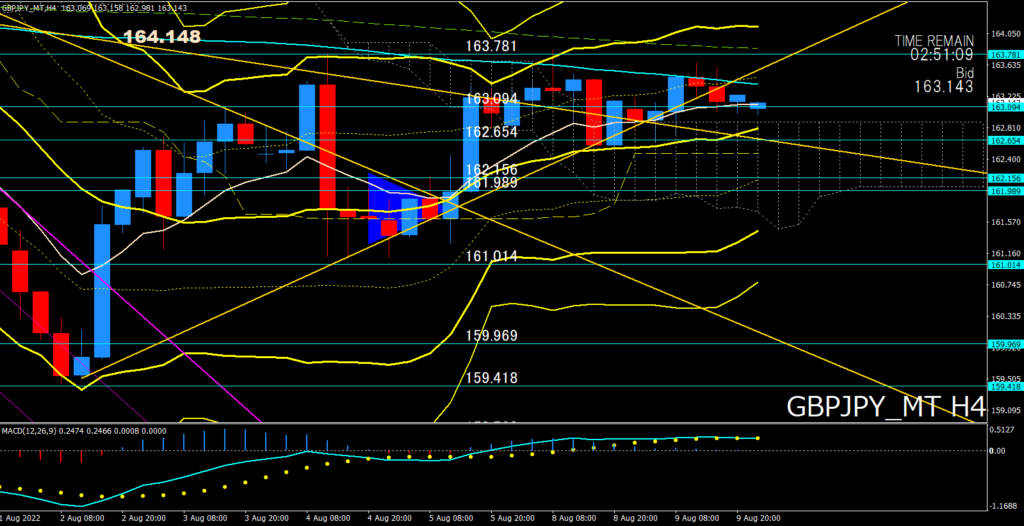Select the highlighted 161.014 tag on price axis
Screen dimensions: 1024x526
click(1006, 265)
